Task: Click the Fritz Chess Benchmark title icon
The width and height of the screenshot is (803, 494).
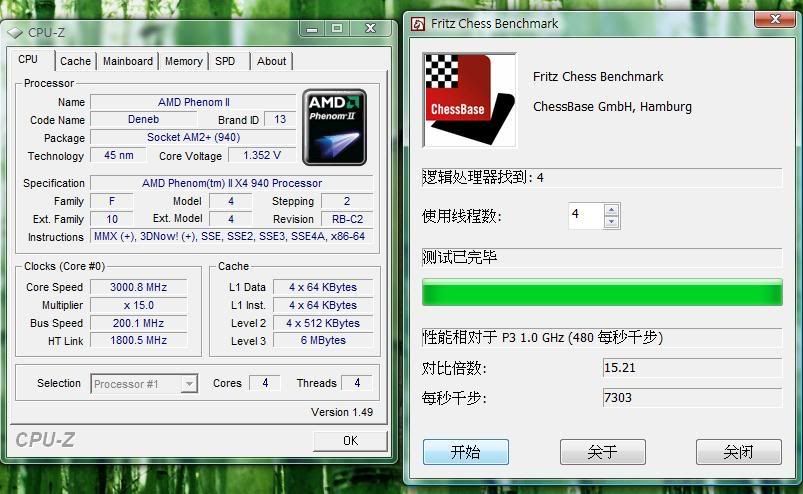Action: pos(418,24)
